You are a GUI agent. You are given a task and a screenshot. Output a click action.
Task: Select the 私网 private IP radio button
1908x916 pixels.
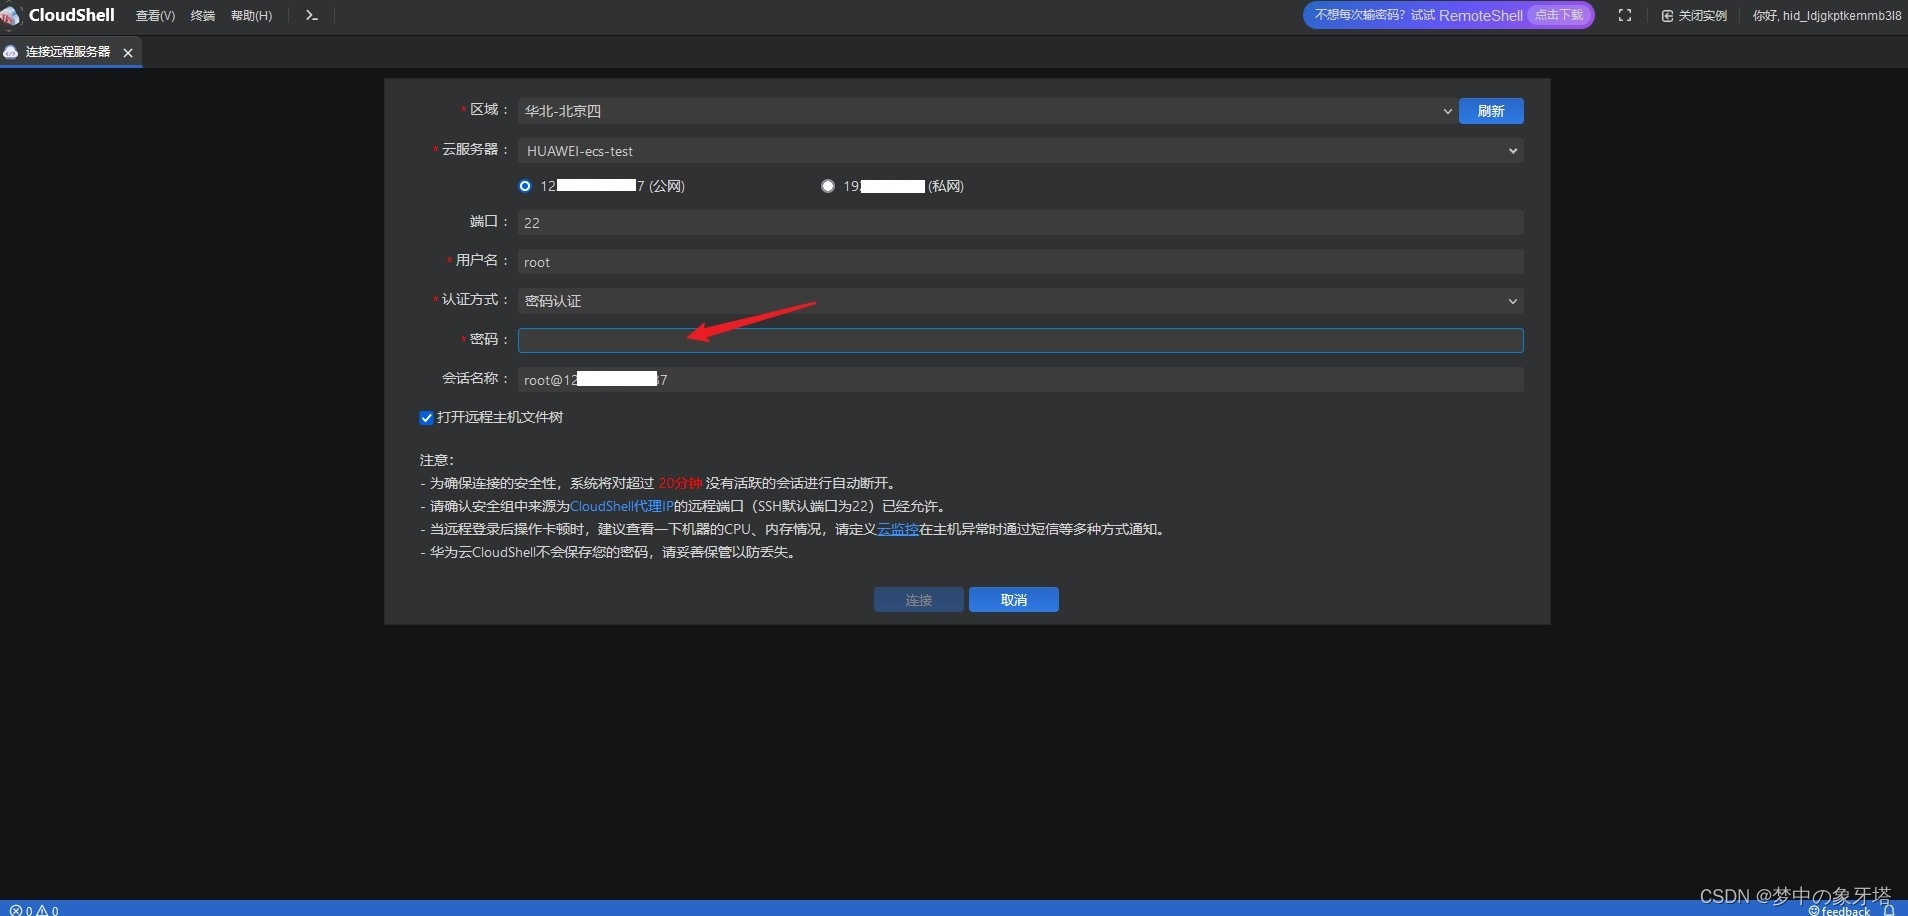[828, 186]
